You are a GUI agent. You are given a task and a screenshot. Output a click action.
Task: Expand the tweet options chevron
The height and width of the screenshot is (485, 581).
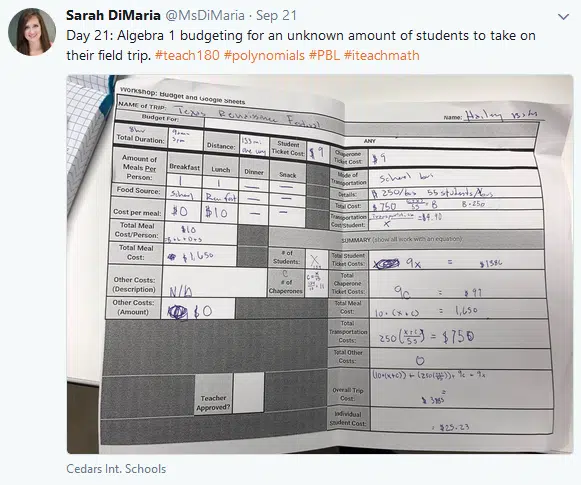(x=563, y=17)
